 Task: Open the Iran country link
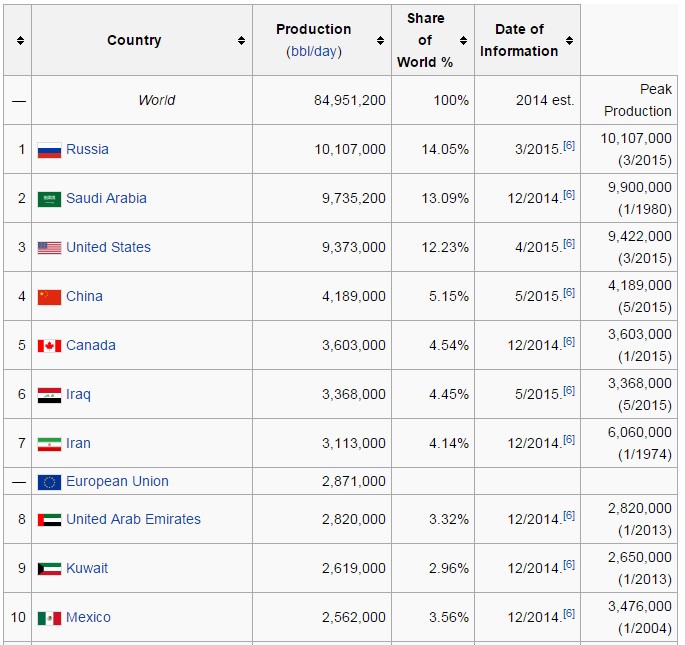tap(78, 443)
